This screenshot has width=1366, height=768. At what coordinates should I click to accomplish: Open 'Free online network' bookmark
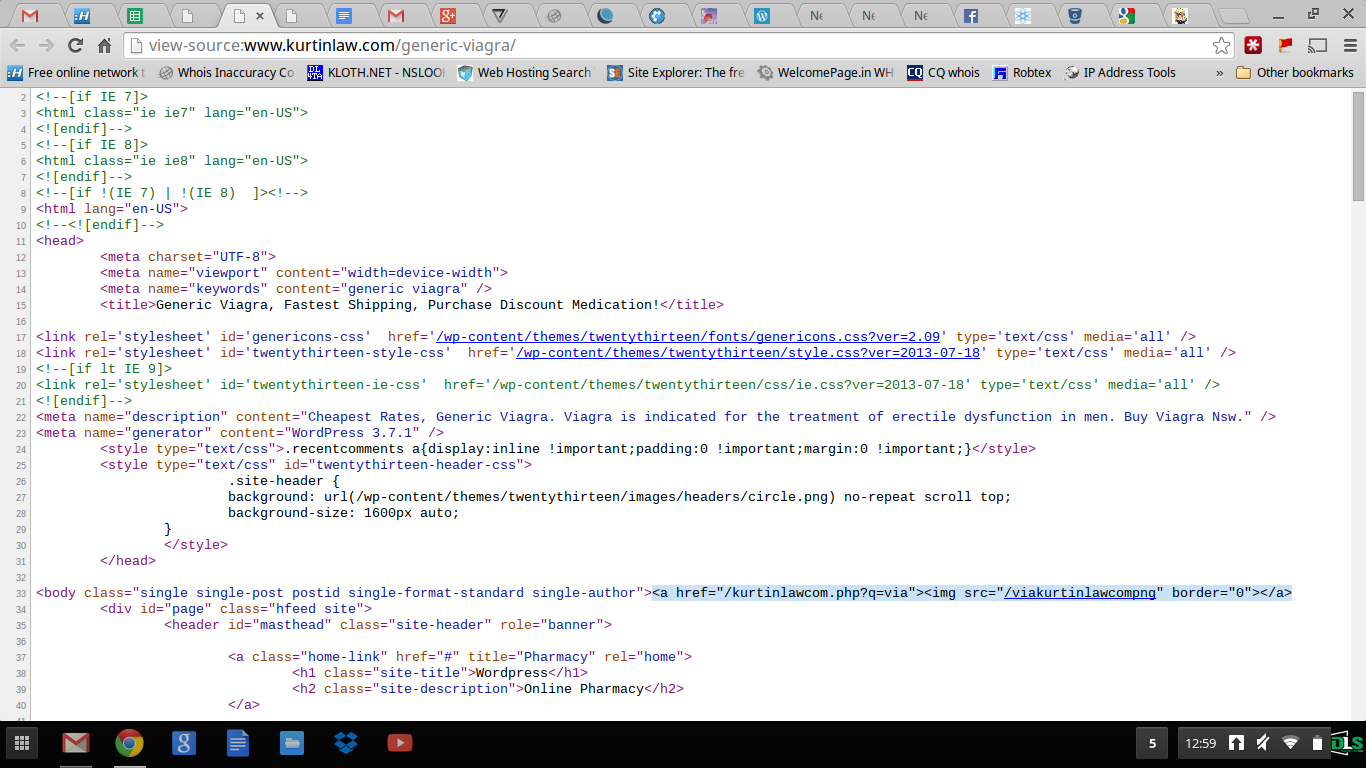point(75,72)
